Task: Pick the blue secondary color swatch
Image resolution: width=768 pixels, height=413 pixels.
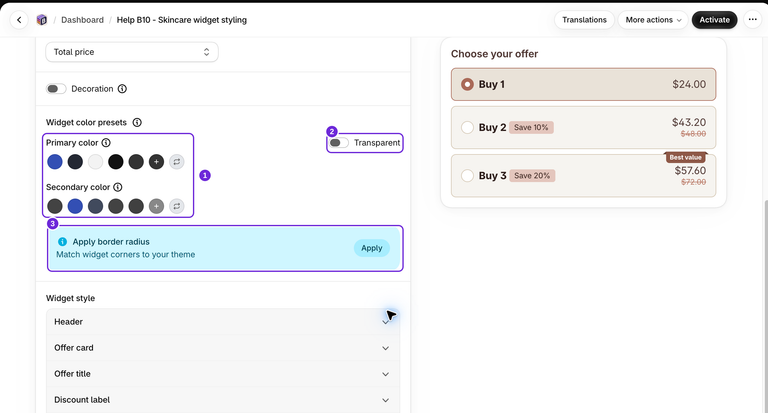Action: (x=75, y=206)
